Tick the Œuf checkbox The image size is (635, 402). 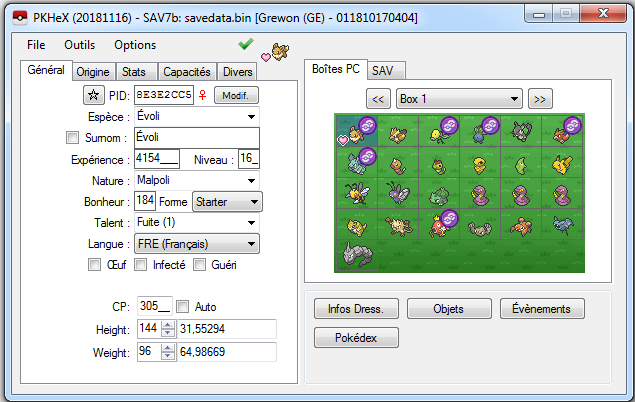[x=94, y=265]
